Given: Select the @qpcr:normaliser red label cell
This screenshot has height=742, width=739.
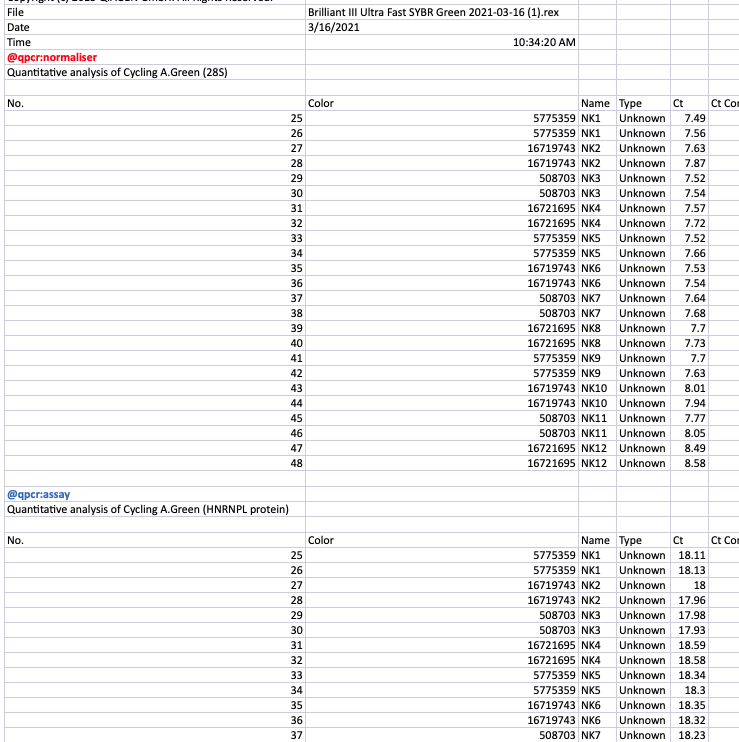Looking at the screenshot, I should coord(155,57).
